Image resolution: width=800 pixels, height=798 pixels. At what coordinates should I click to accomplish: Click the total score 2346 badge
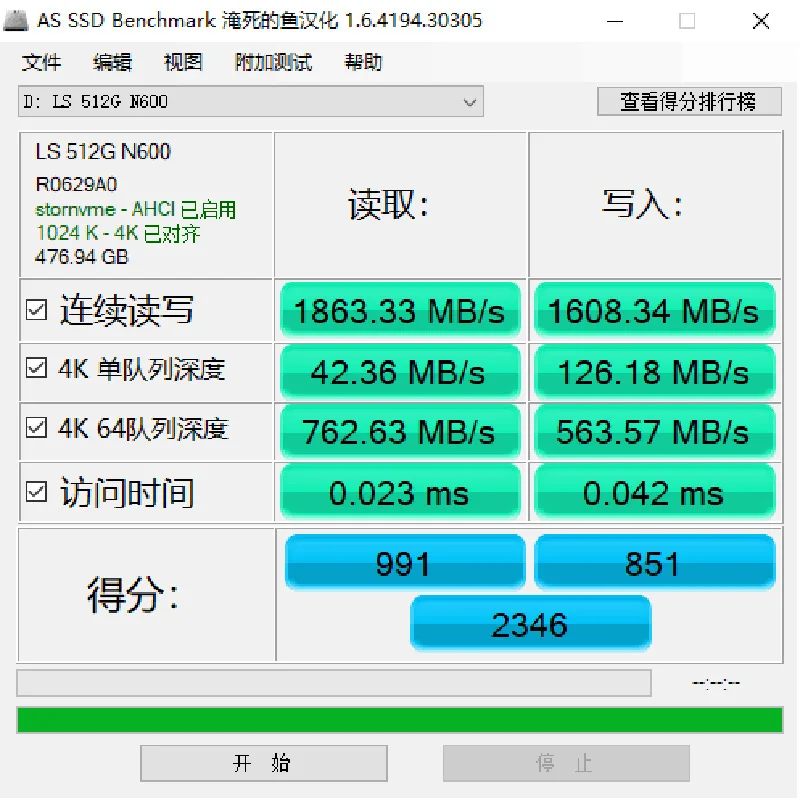531,624
